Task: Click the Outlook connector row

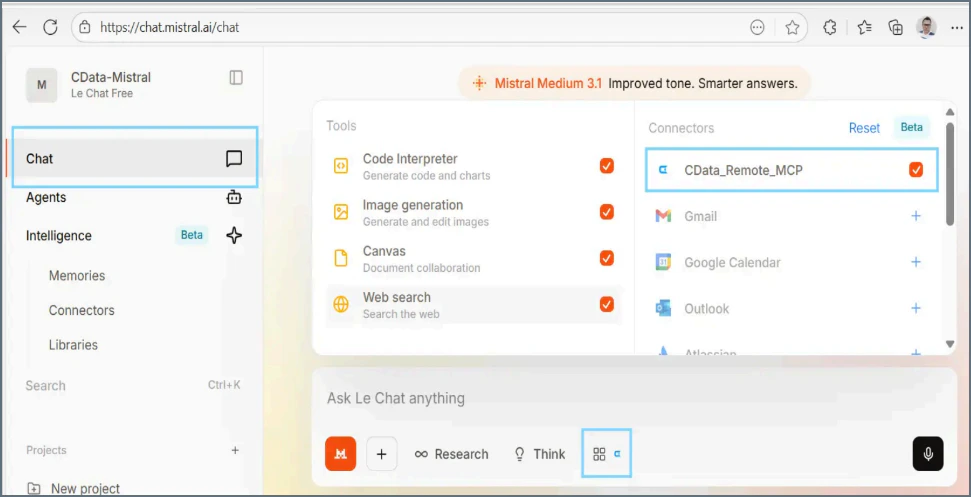Action: [791, 308]
